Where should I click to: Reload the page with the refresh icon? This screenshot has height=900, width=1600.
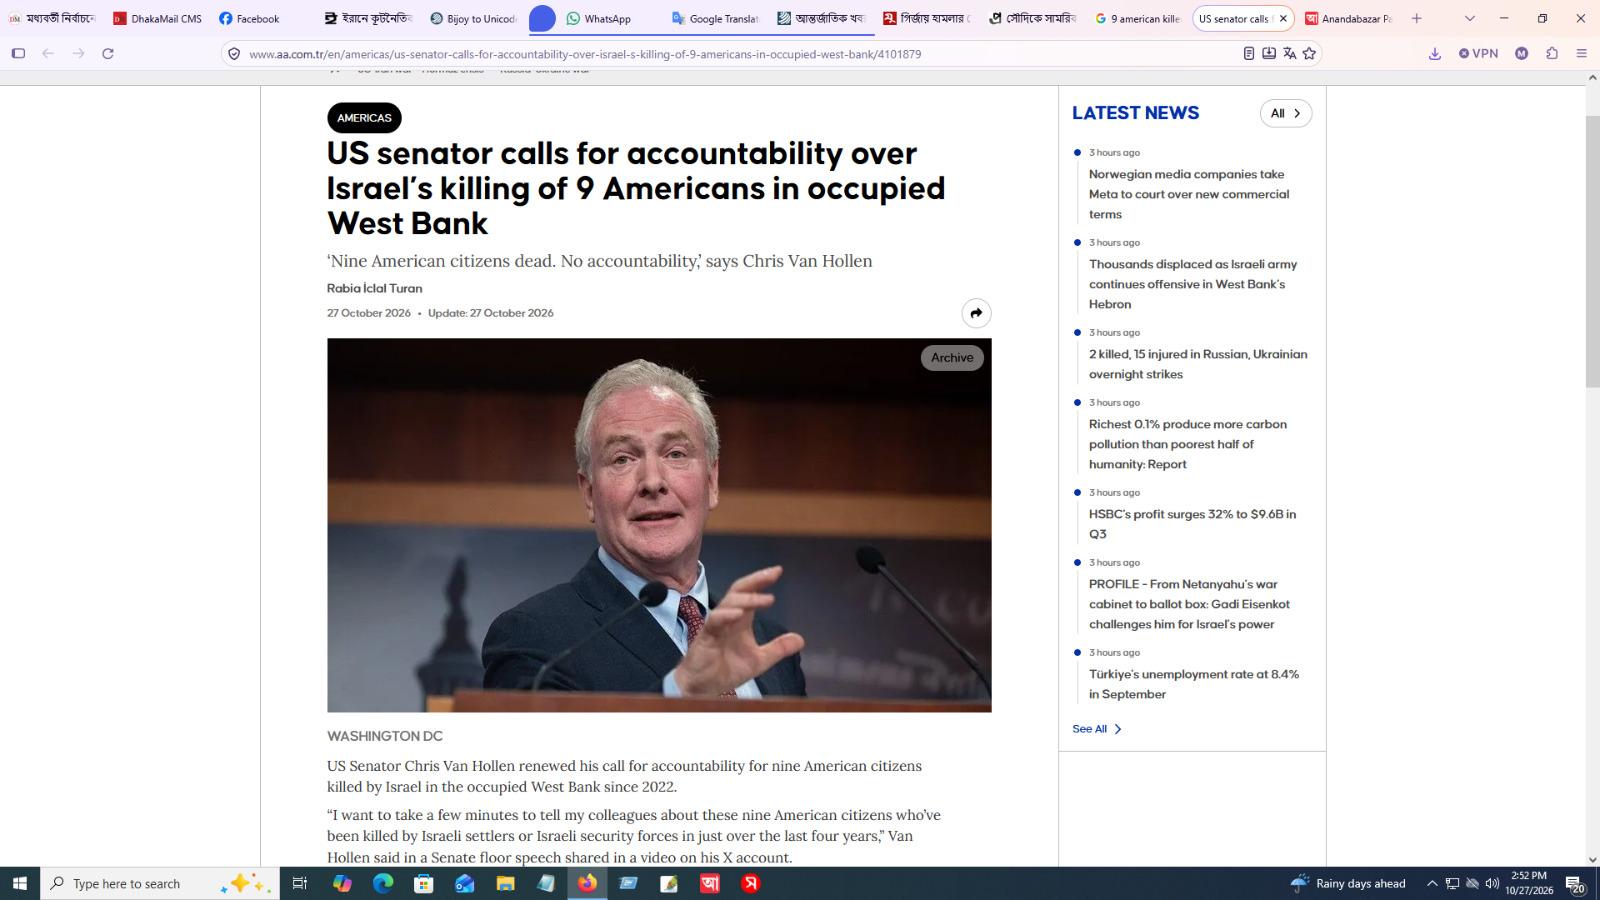(x=108, y=54)
